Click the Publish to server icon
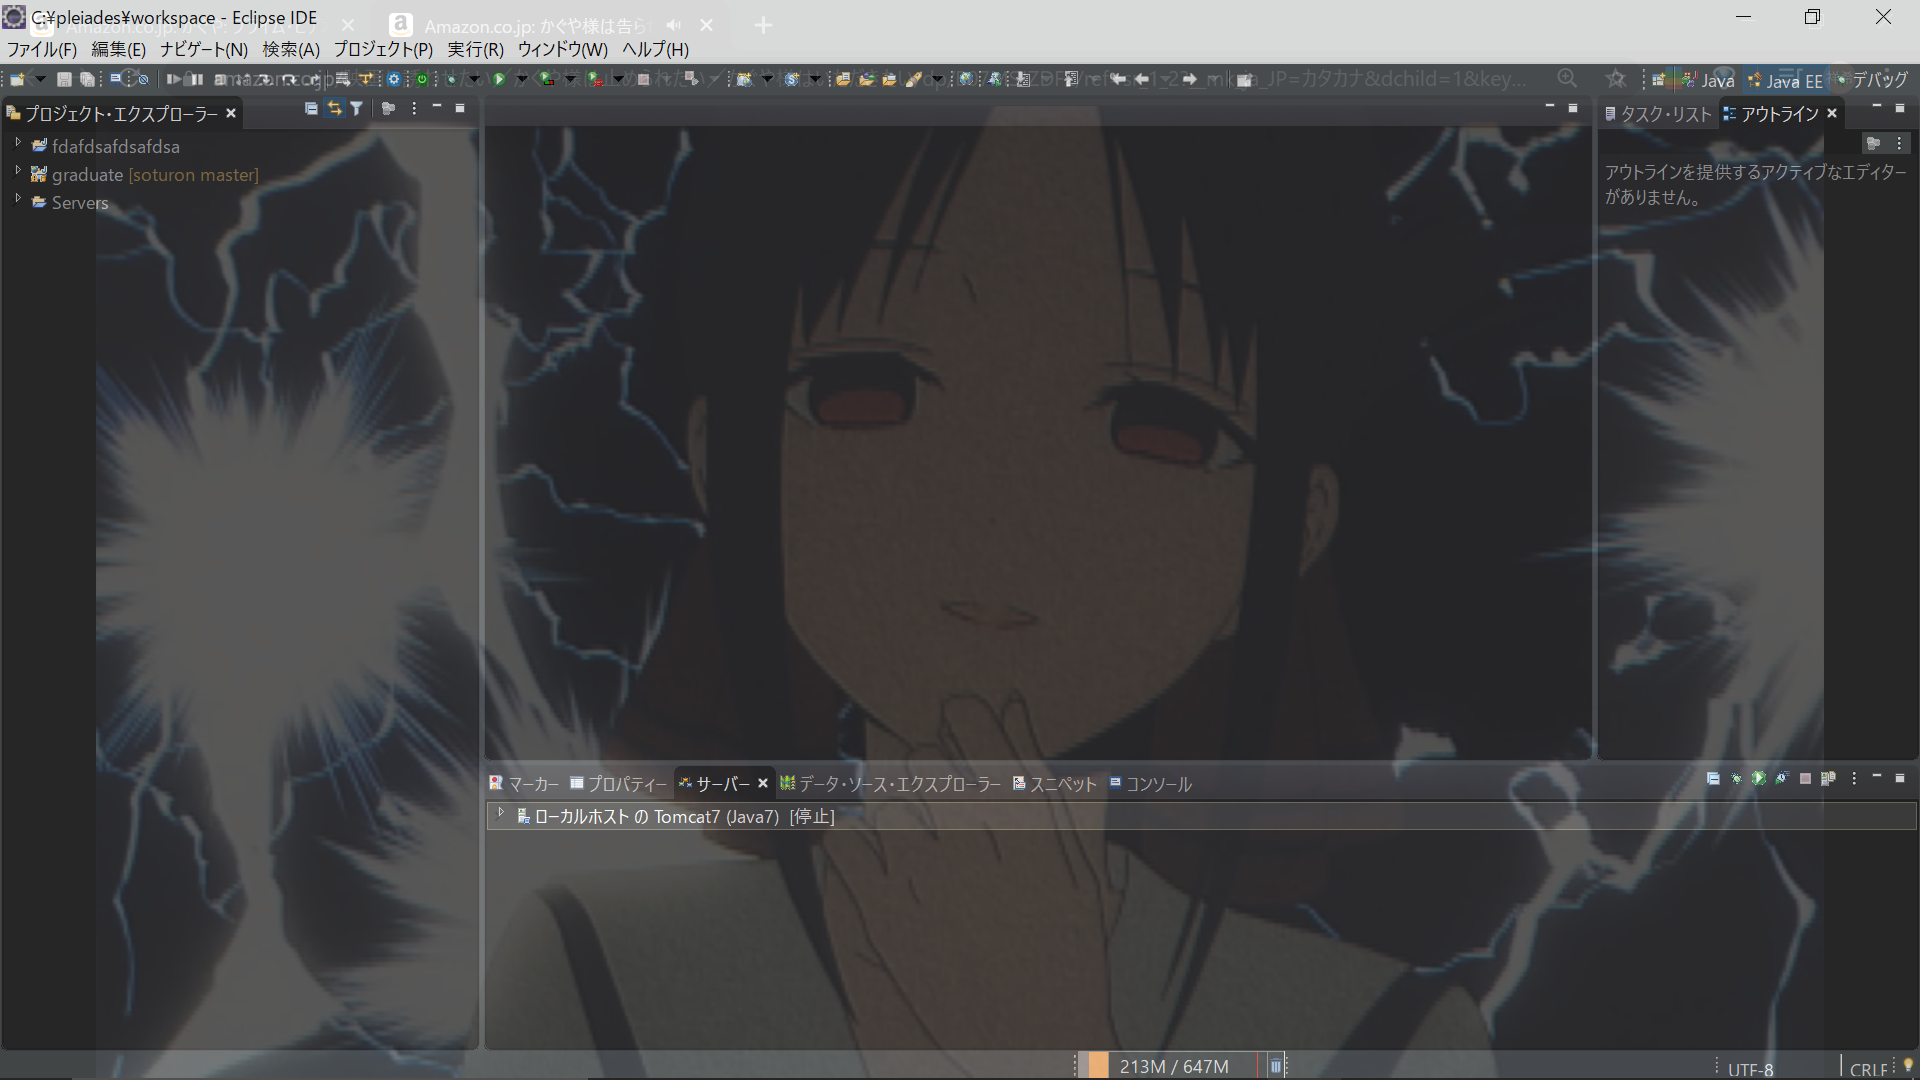 click(1828, 779)
